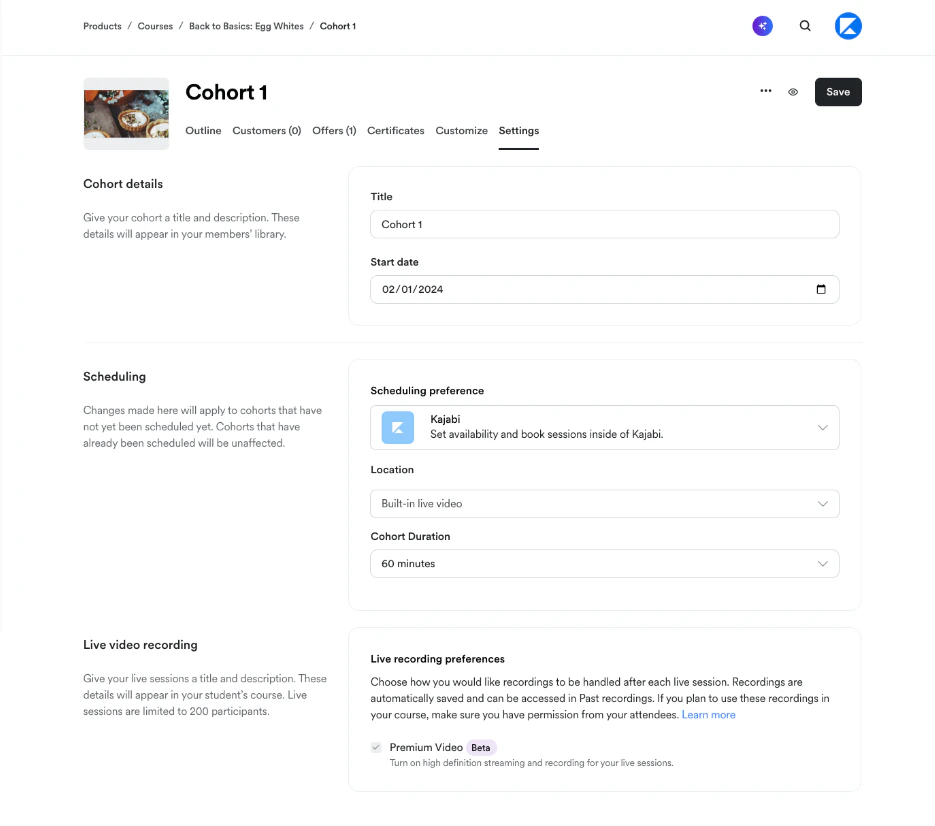Image resolution: width=935 pixels, height=826 pixels.
Task: Switch to the Offers (1) tab
Action: pos(333,130)
